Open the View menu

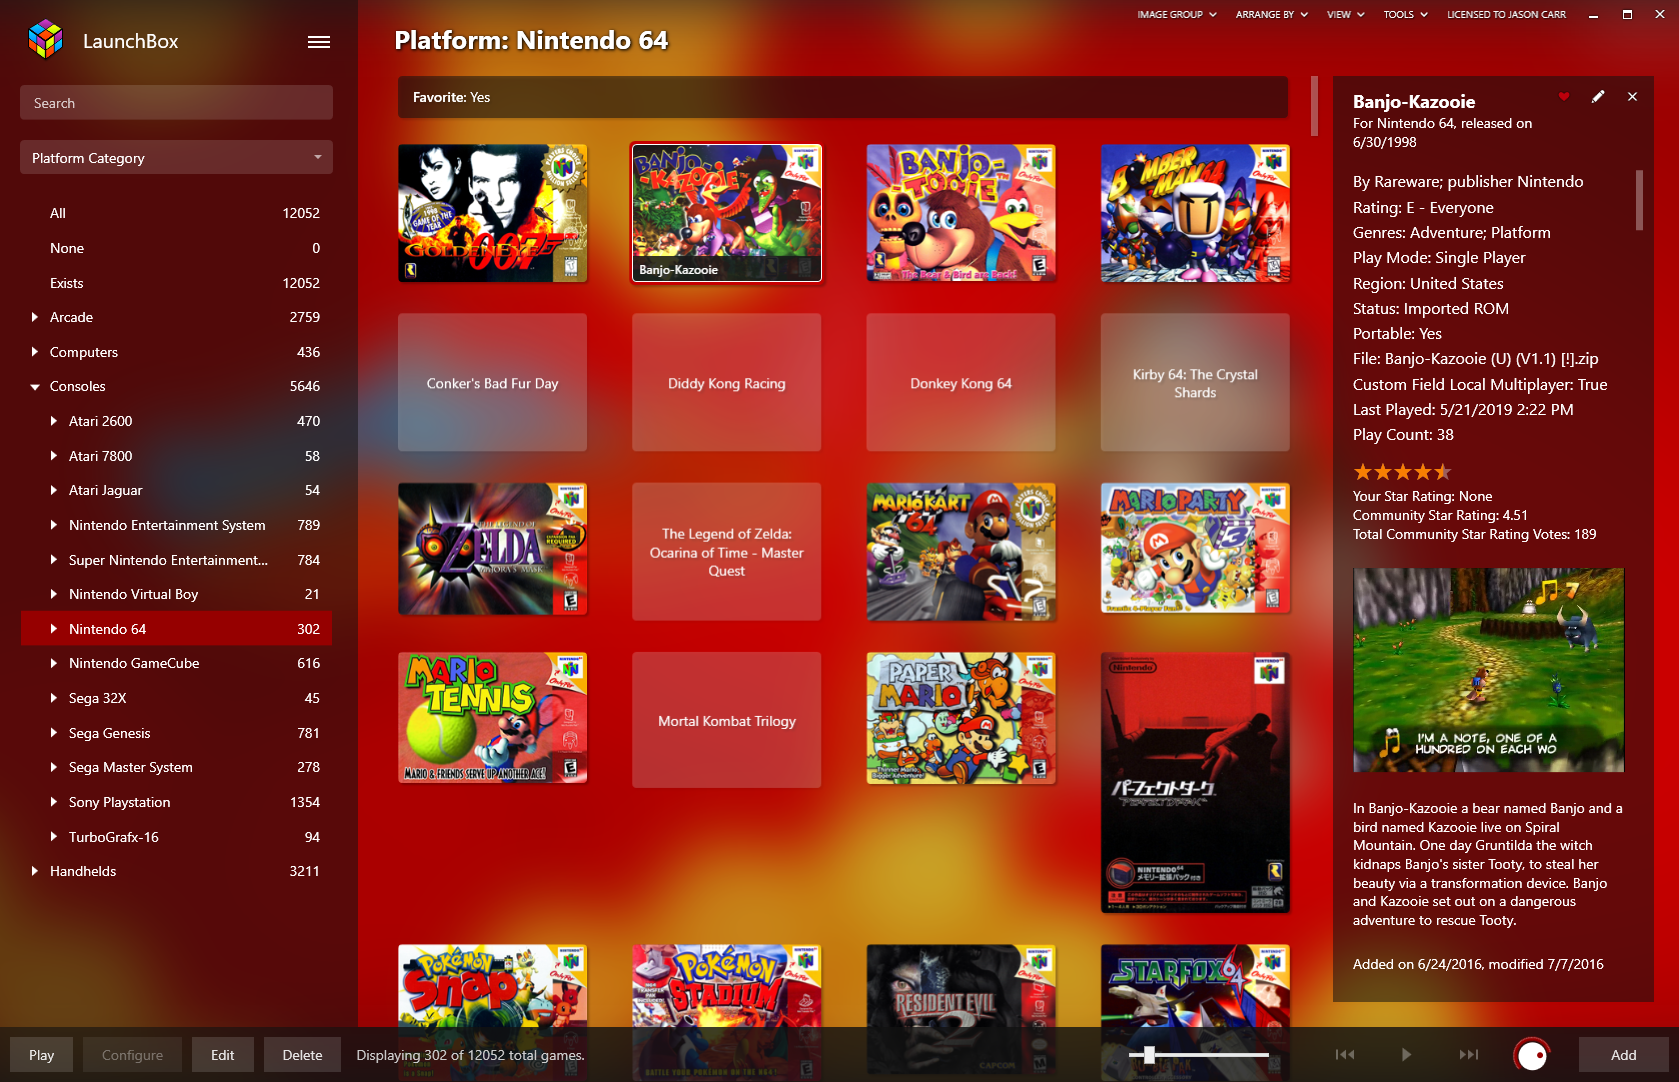[1345, 14]
